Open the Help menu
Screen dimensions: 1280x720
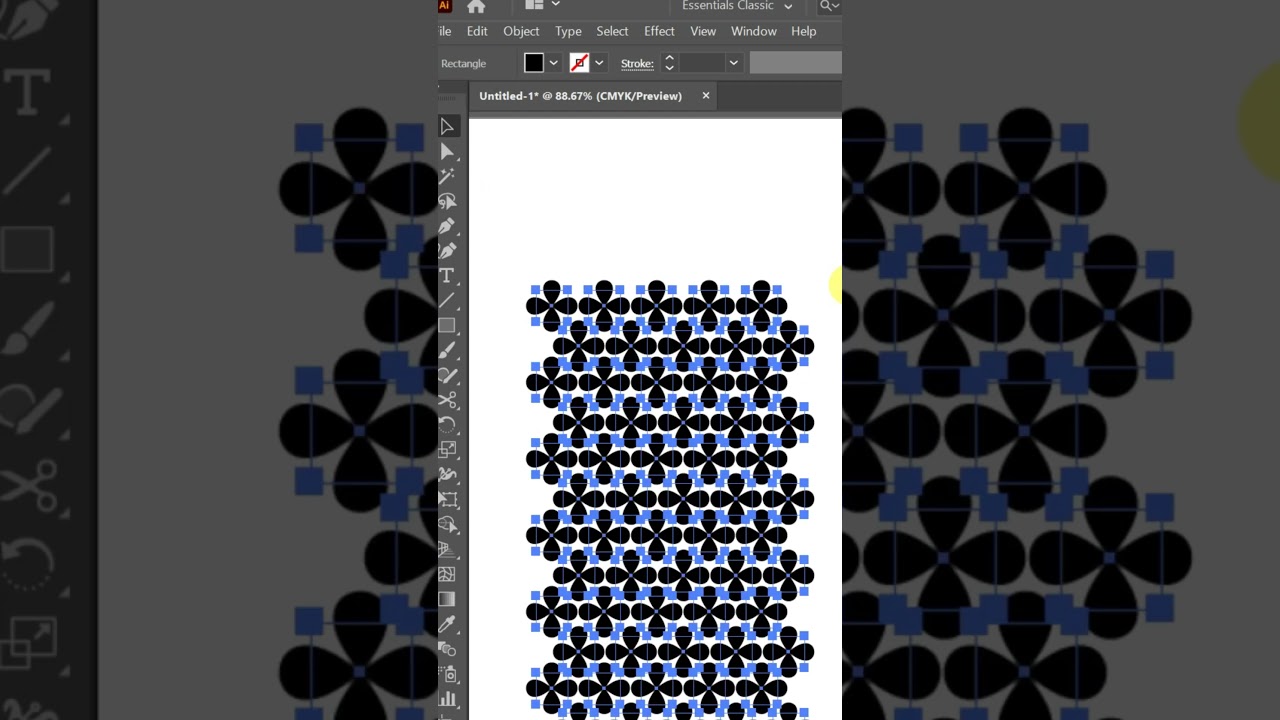804,31
